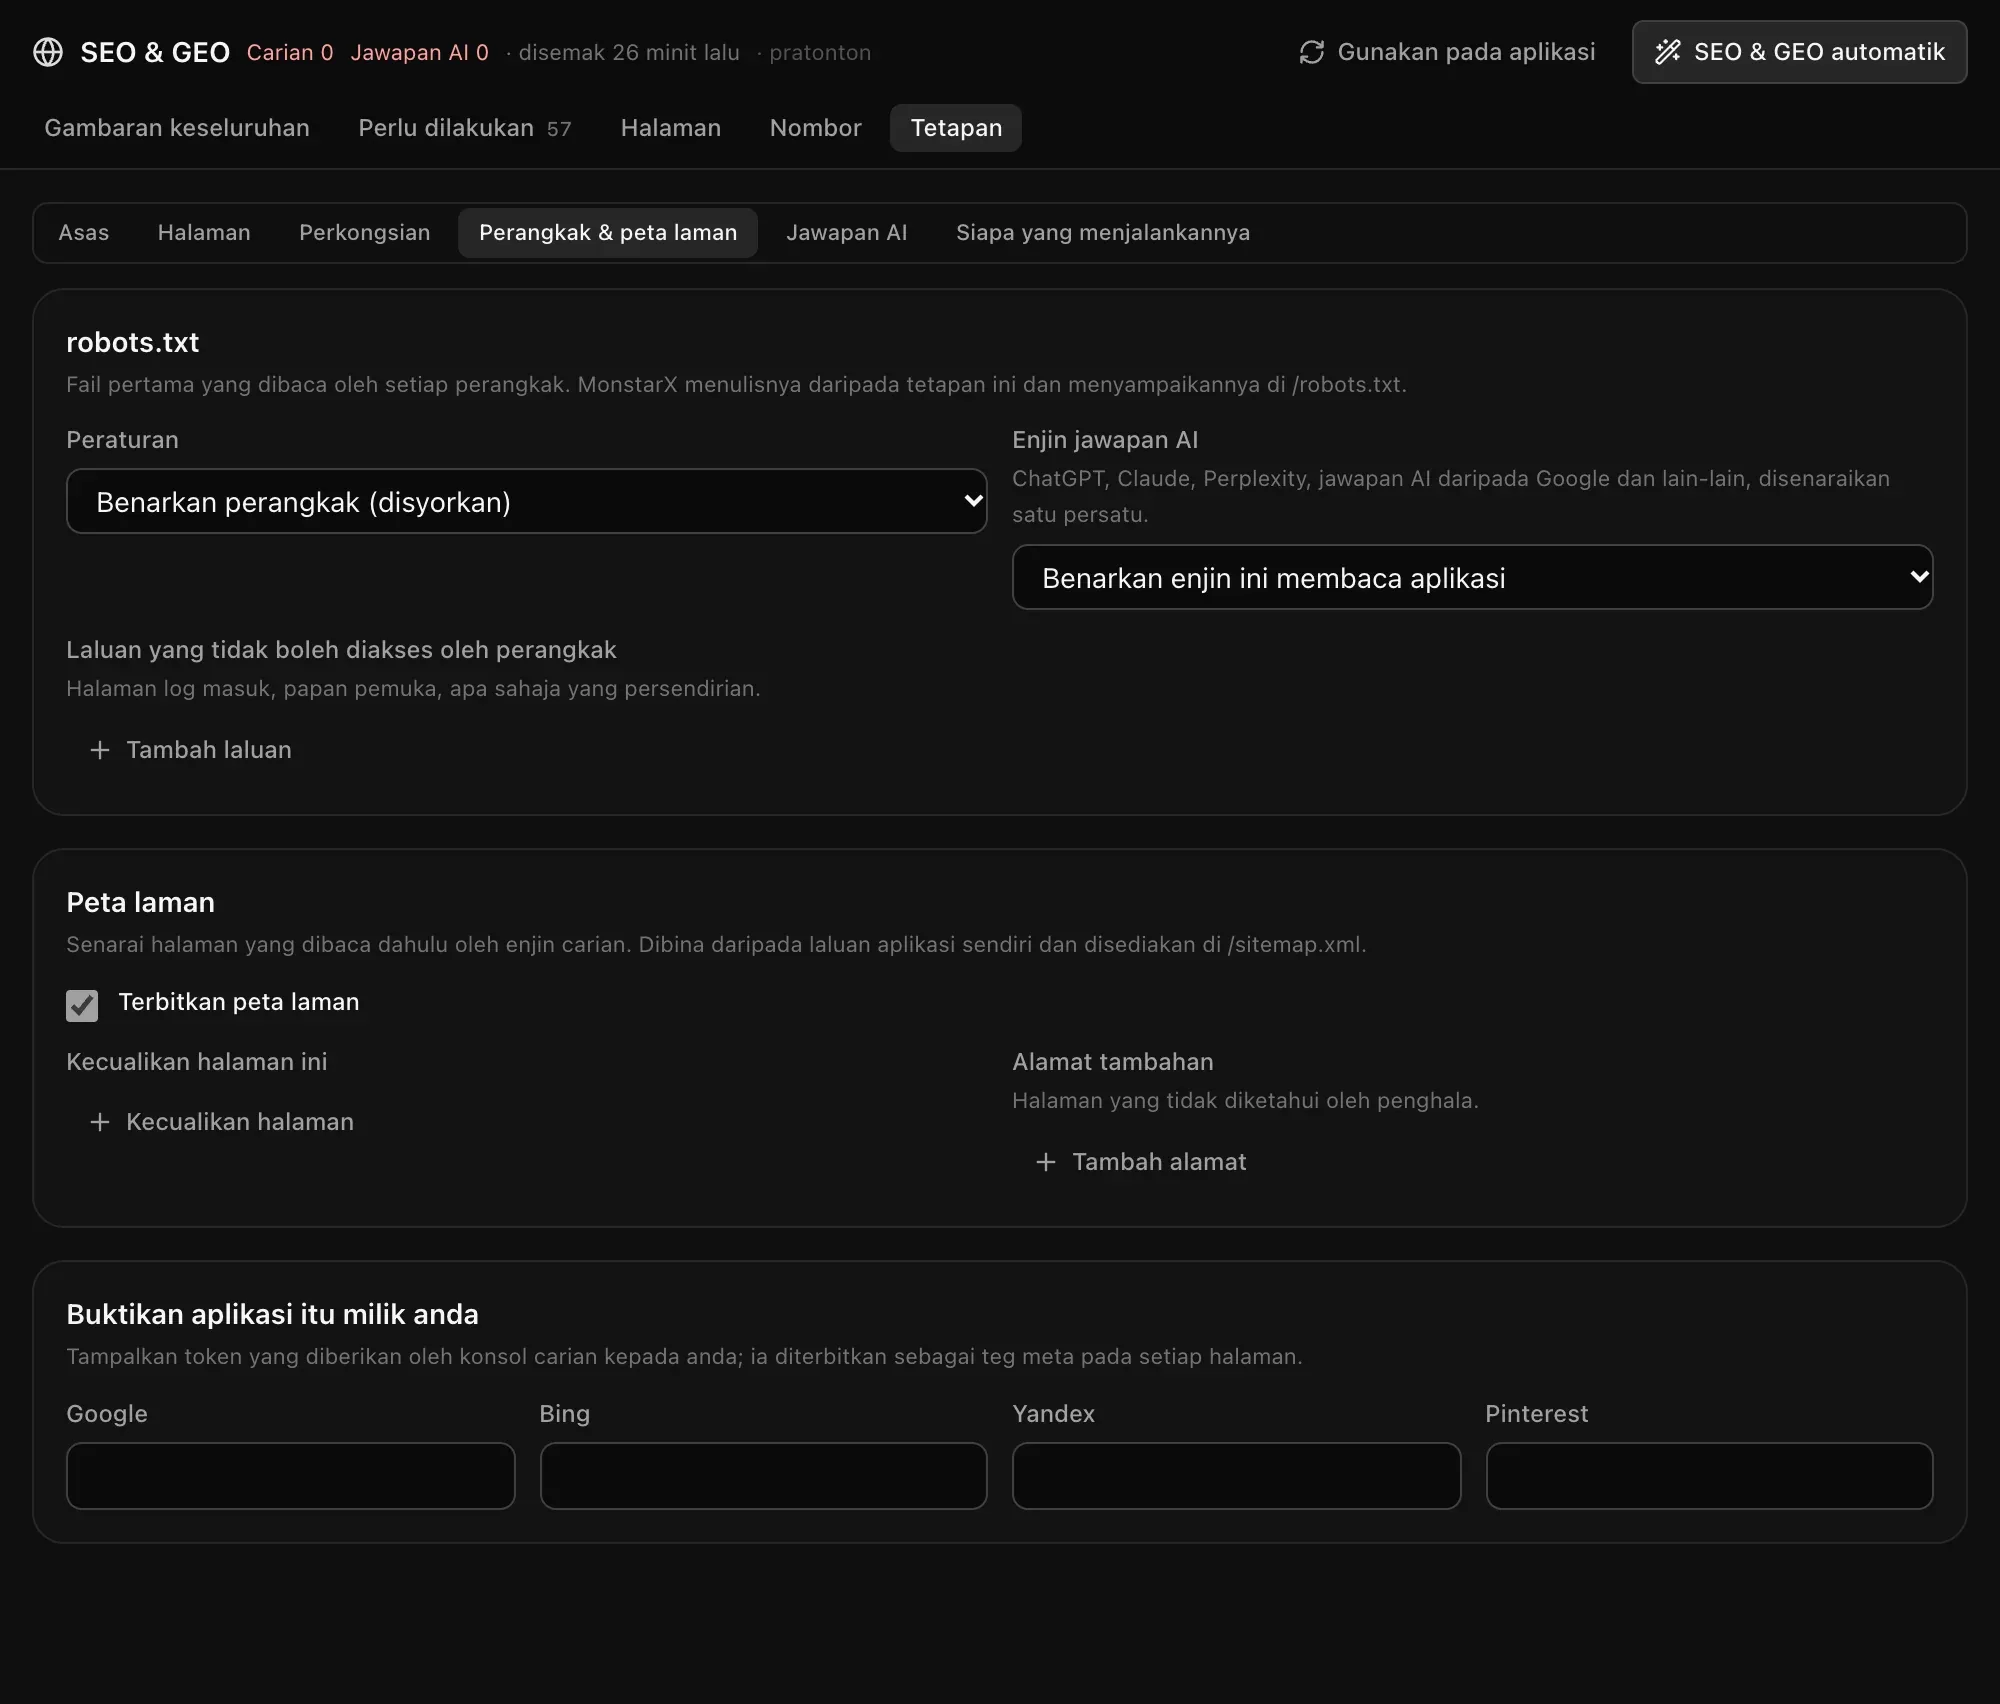Click the Tambah alamat button
2000x1704 pixels.
click(1140, 1162)
